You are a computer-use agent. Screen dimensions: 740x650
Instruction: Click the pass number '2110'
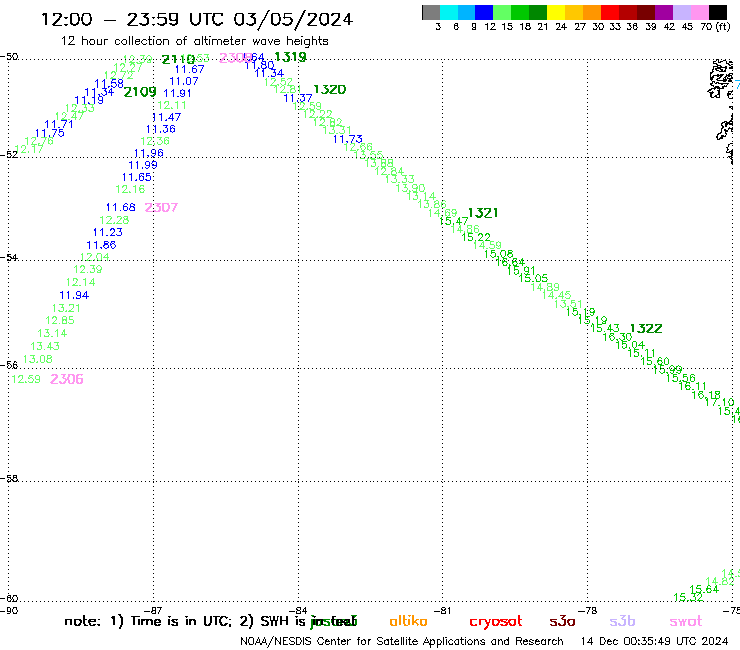[178, 59]
